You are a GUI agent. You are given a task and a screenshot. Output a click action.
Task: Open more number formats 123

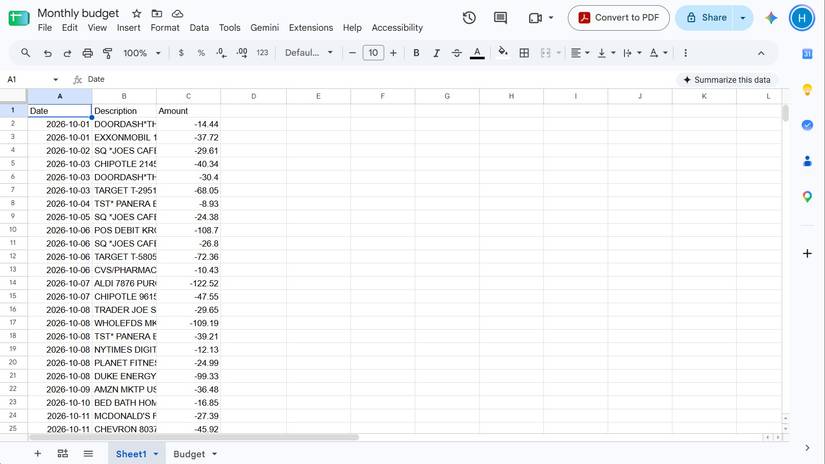262,53
